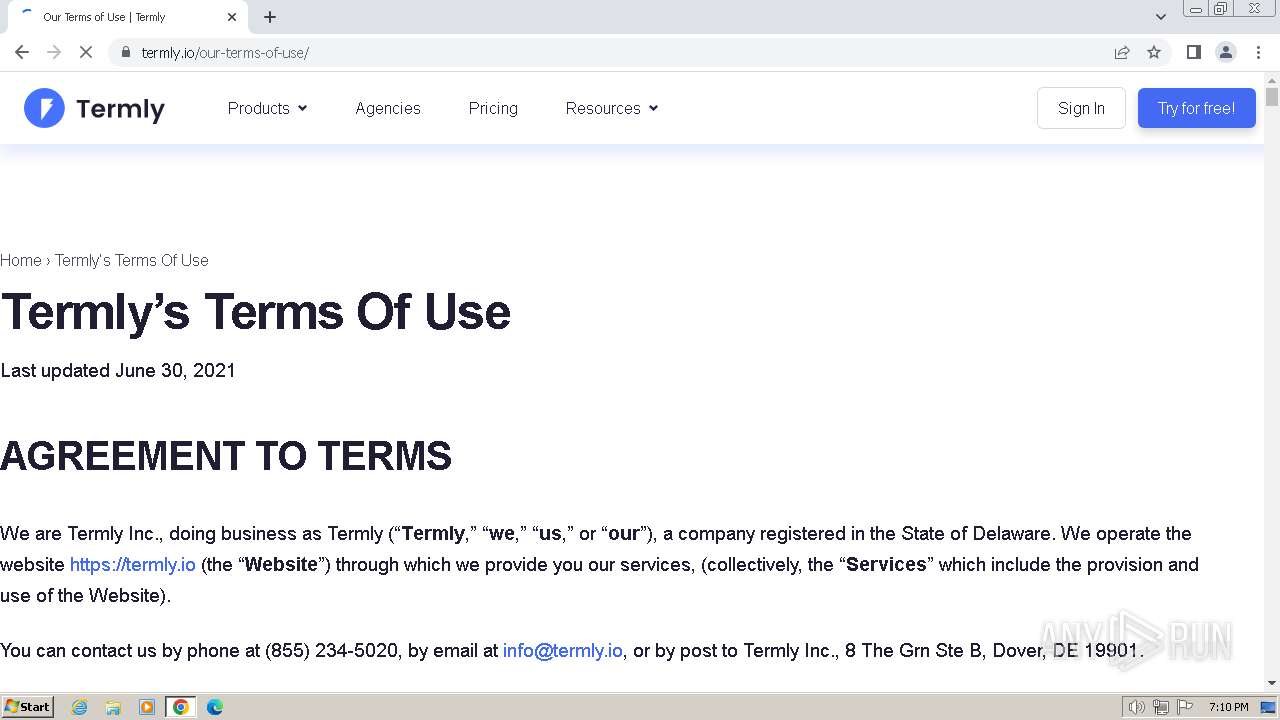Click the Sign In button
1280x720 pixels.
tap(1081, 108)
